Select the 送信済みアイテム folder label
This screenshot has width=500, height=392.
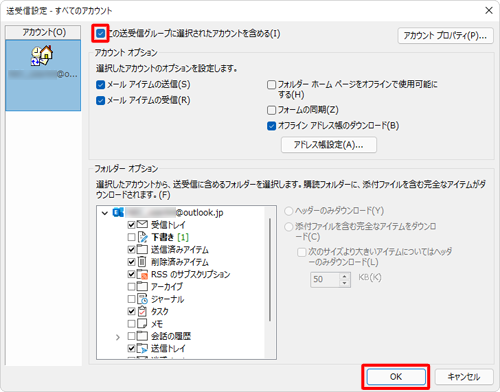(180, 250)
